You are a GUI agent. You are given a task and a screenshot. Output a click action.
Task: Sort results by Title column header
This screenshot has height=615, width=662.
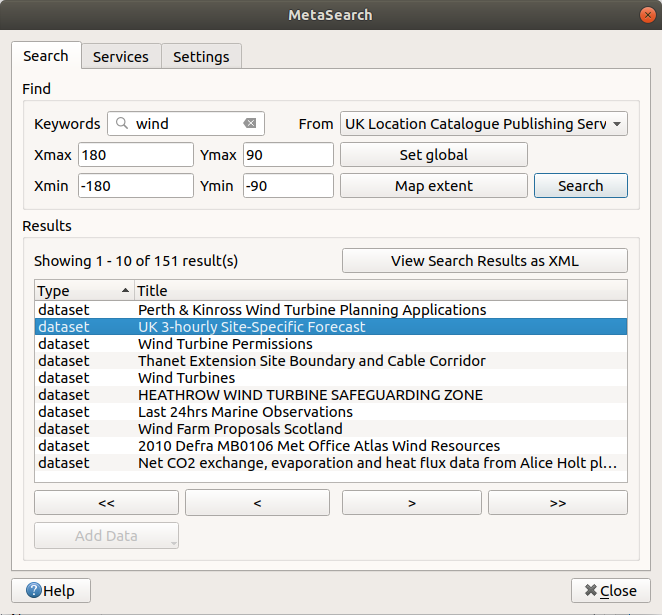point(380,291)
